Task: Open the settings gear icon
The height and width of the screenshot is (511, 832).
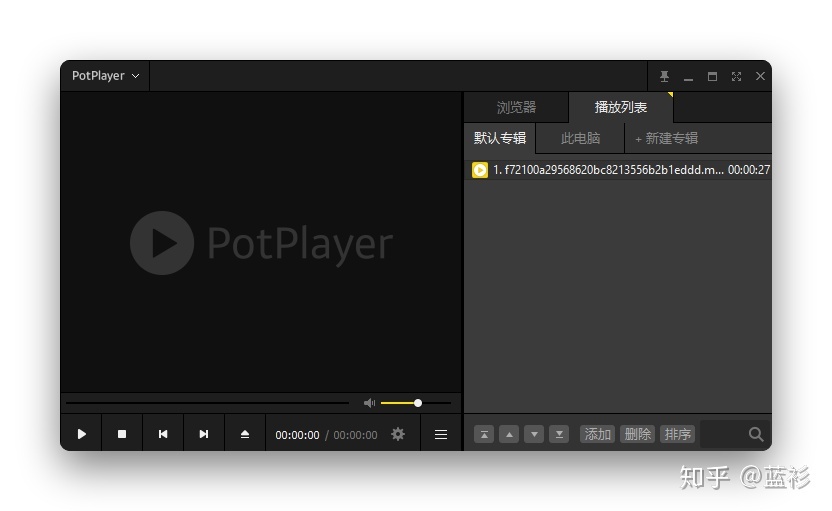Action: point(398,434)
